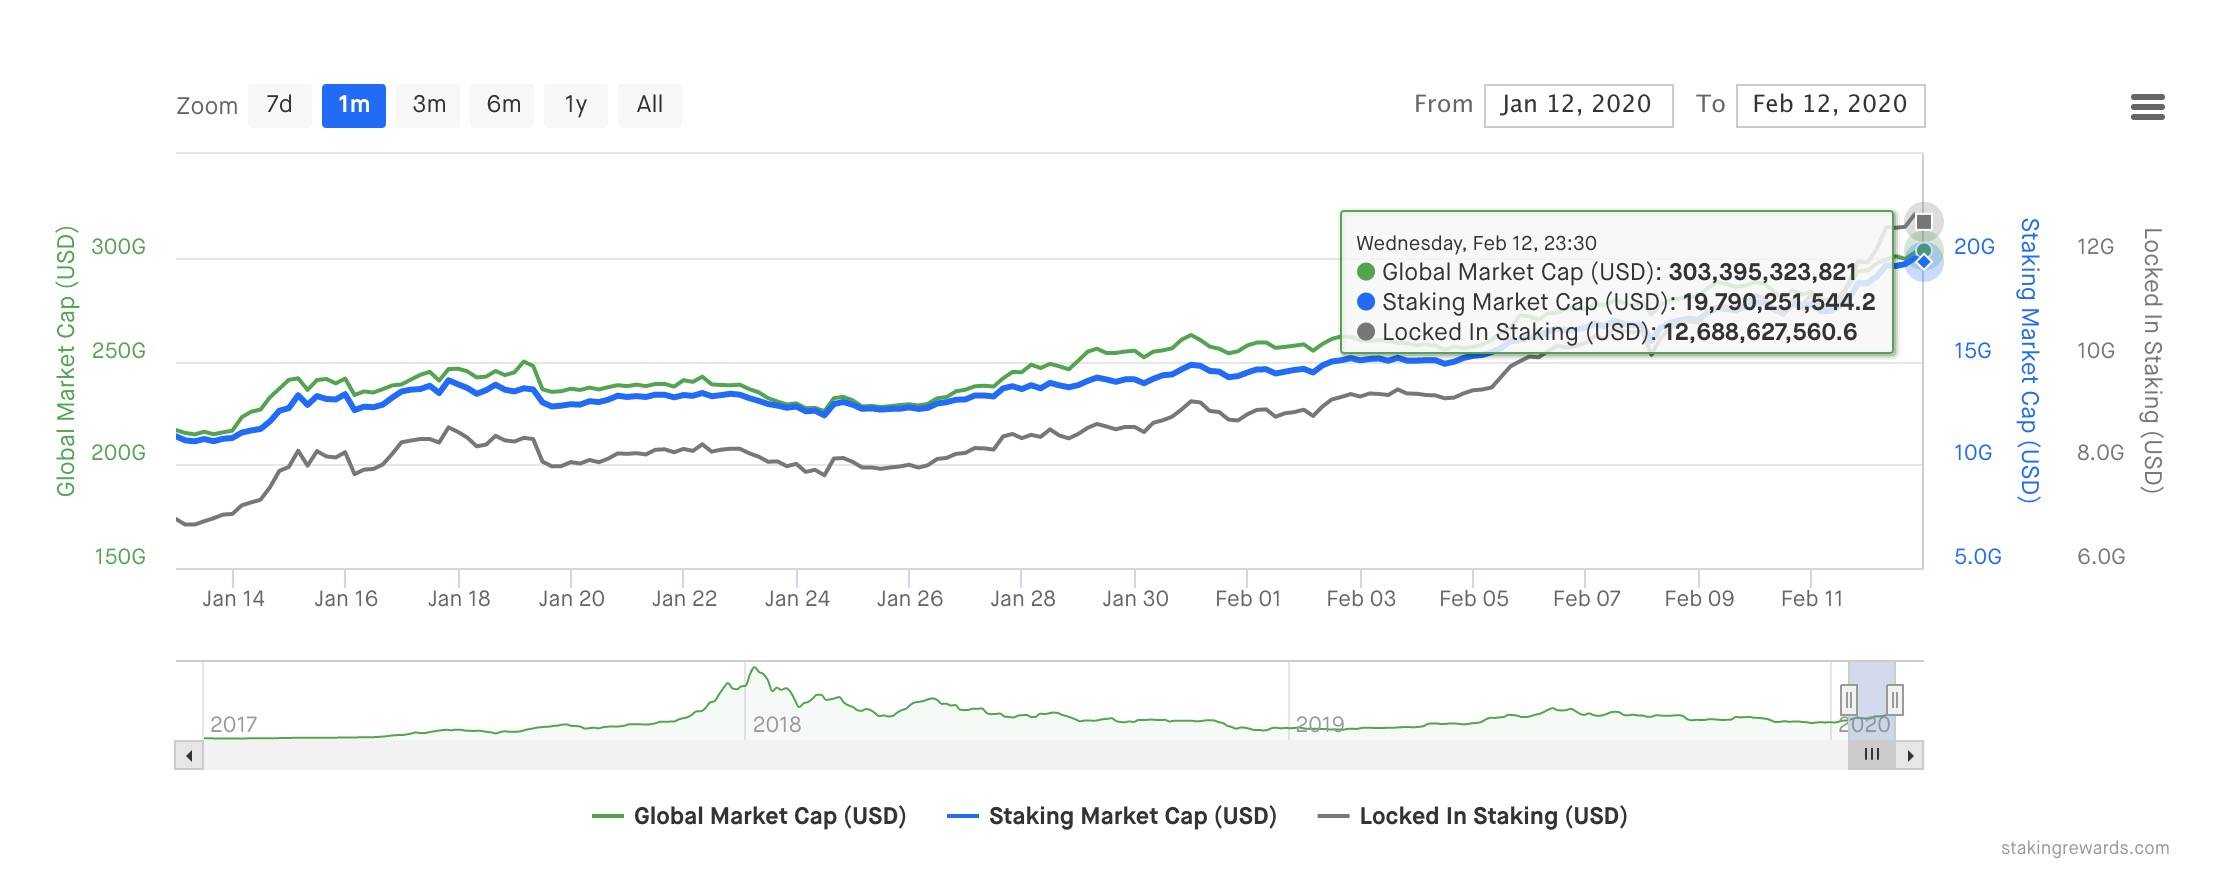The height and width of the screenshot is (874, 2218).
Task: Click tooltip date Wednesday, Feb 12, 23:30
Action: click(x=1476, y=243)
